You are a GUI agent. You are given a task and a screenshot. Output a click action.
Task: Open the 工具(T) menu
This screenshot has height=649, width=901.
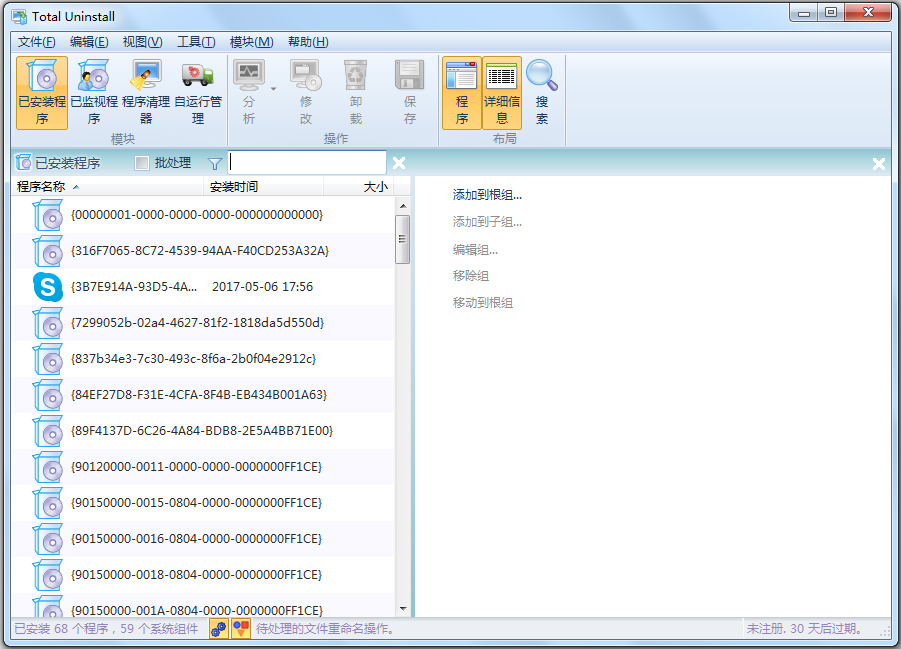pyautogui.click(x=195, y=42)
